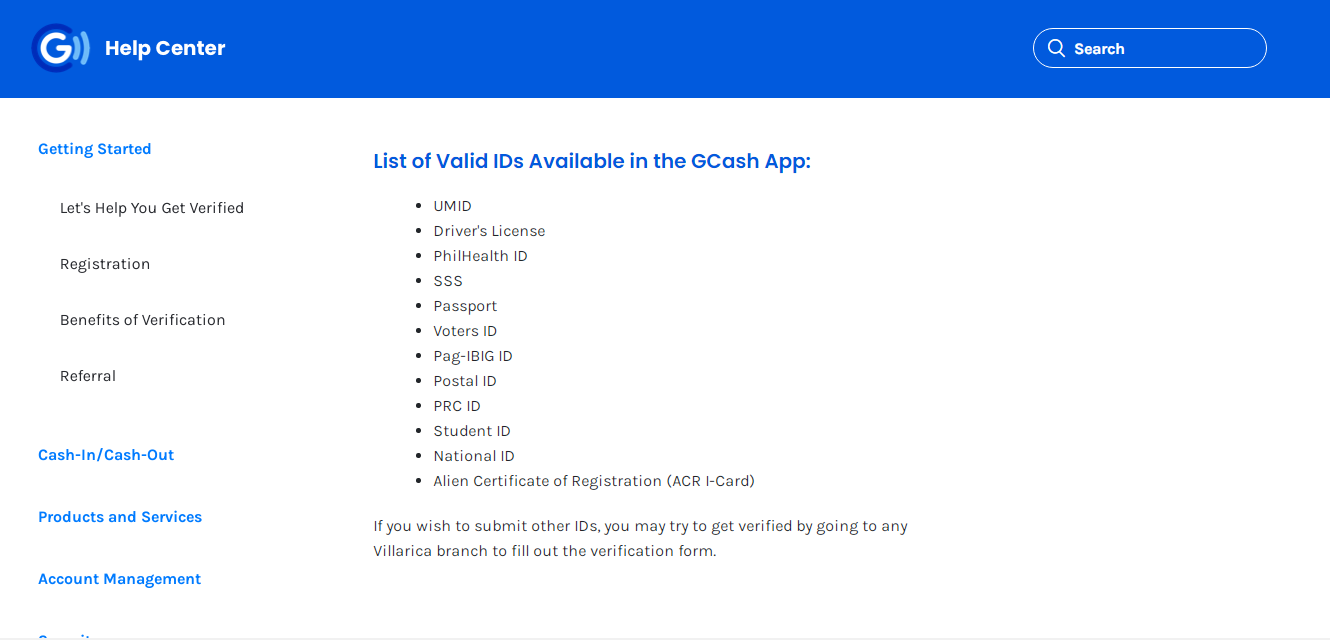
Task: Expand the Cash-In/Cash-Out section
Action: click(106, 455)
